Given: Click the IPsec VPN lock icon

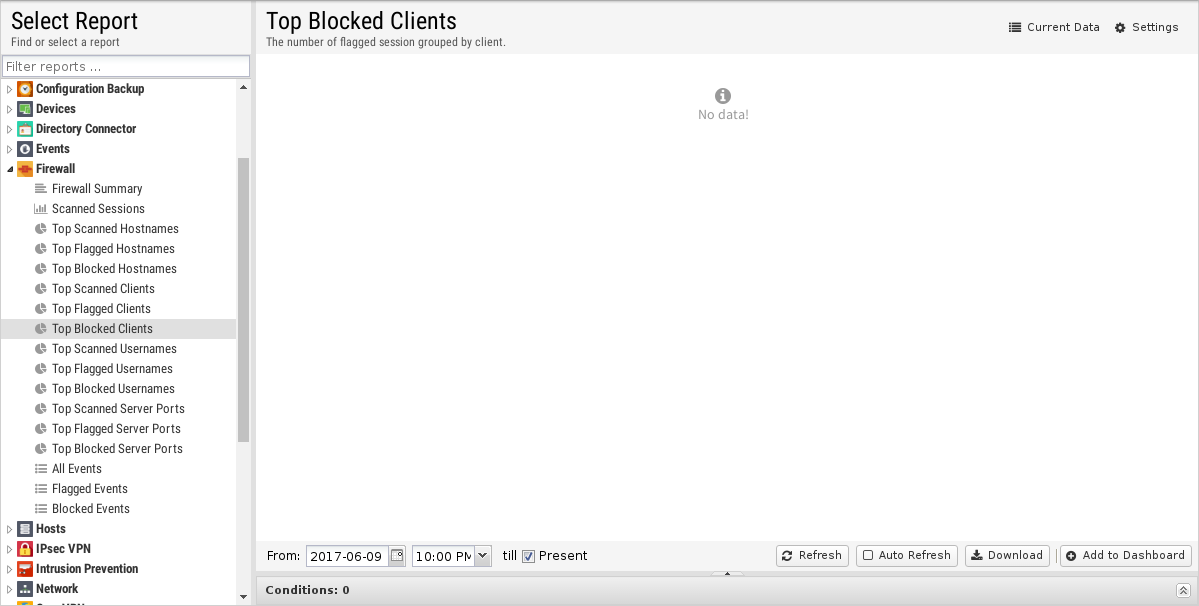Looking at the screenshot, I should (x=24, y=549).
